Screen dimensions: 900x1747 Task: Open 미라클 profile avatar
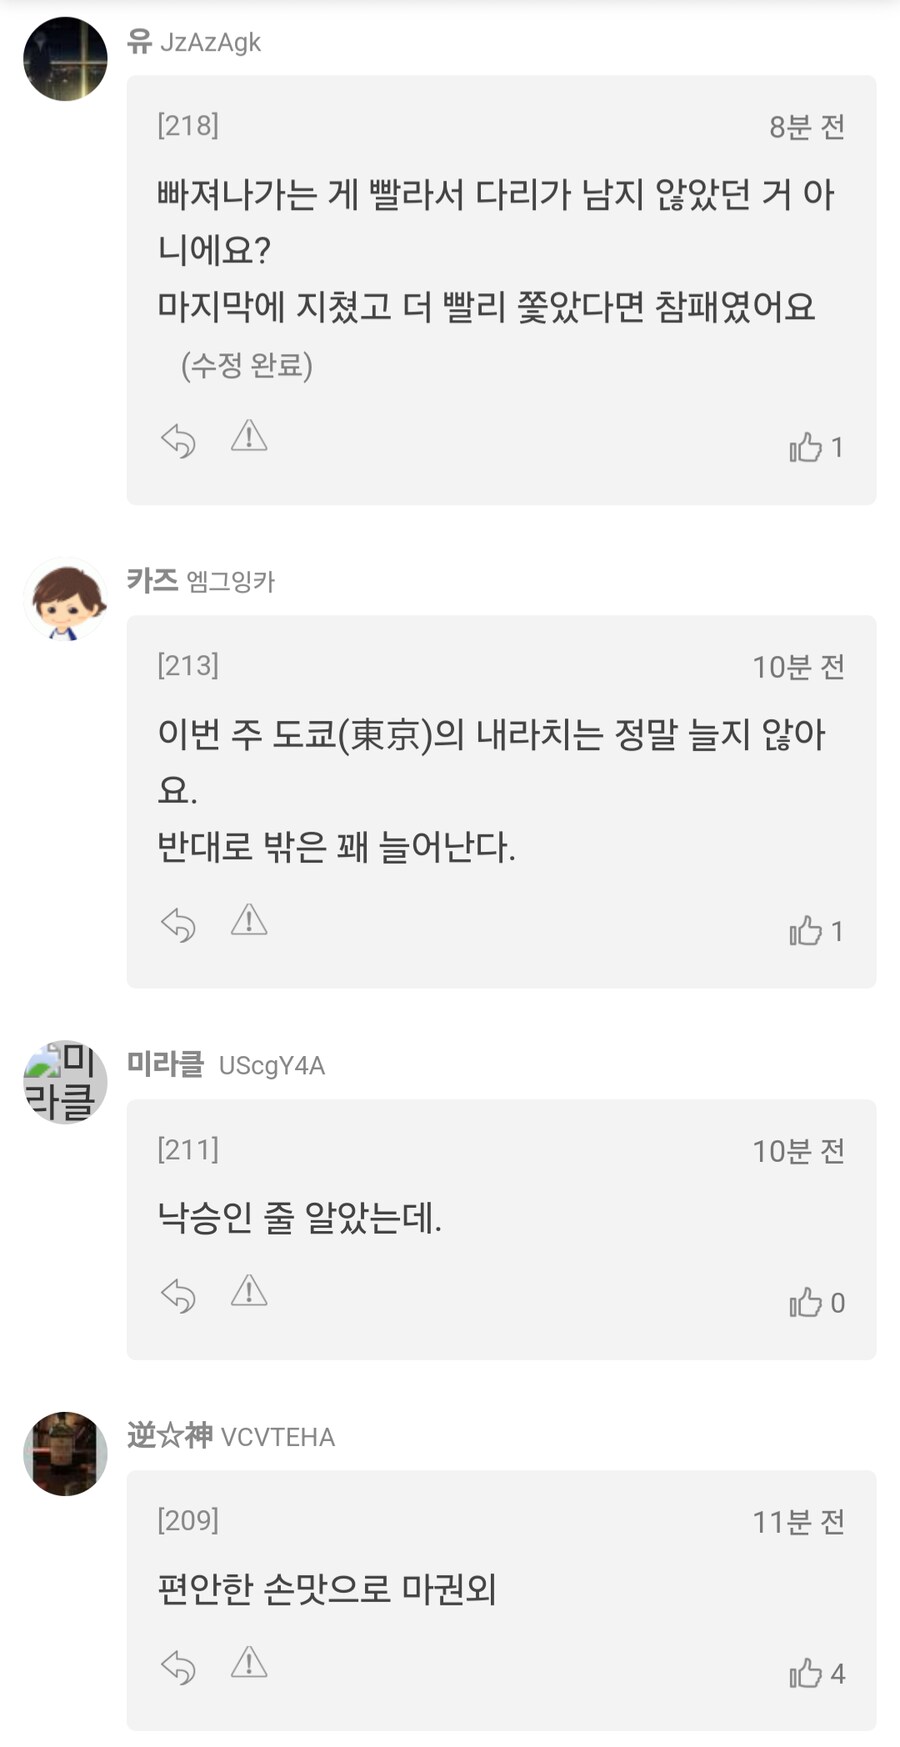[65, 1082]
